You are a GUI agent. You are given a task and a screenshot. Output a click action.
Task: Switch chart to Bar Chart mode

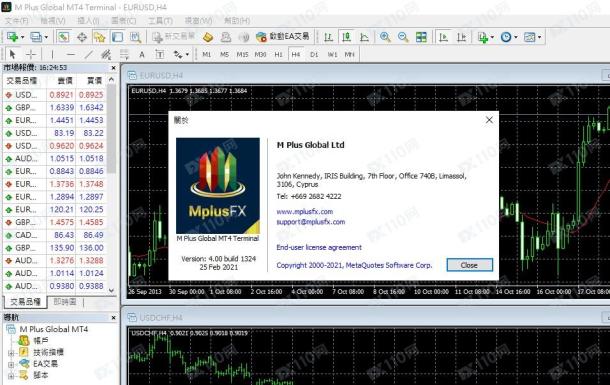click(328, 37)
